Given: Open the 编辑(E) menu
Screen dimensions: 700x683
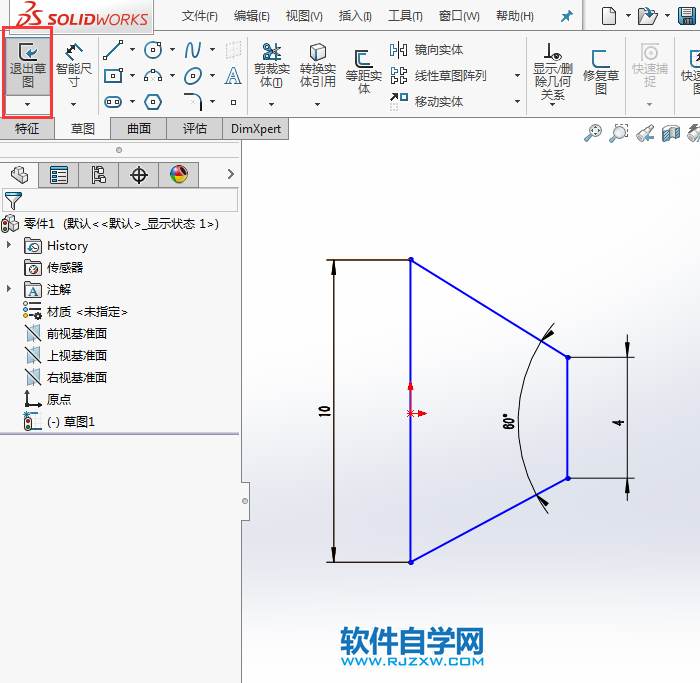Looking at the screenshot, I should (252, 17).
